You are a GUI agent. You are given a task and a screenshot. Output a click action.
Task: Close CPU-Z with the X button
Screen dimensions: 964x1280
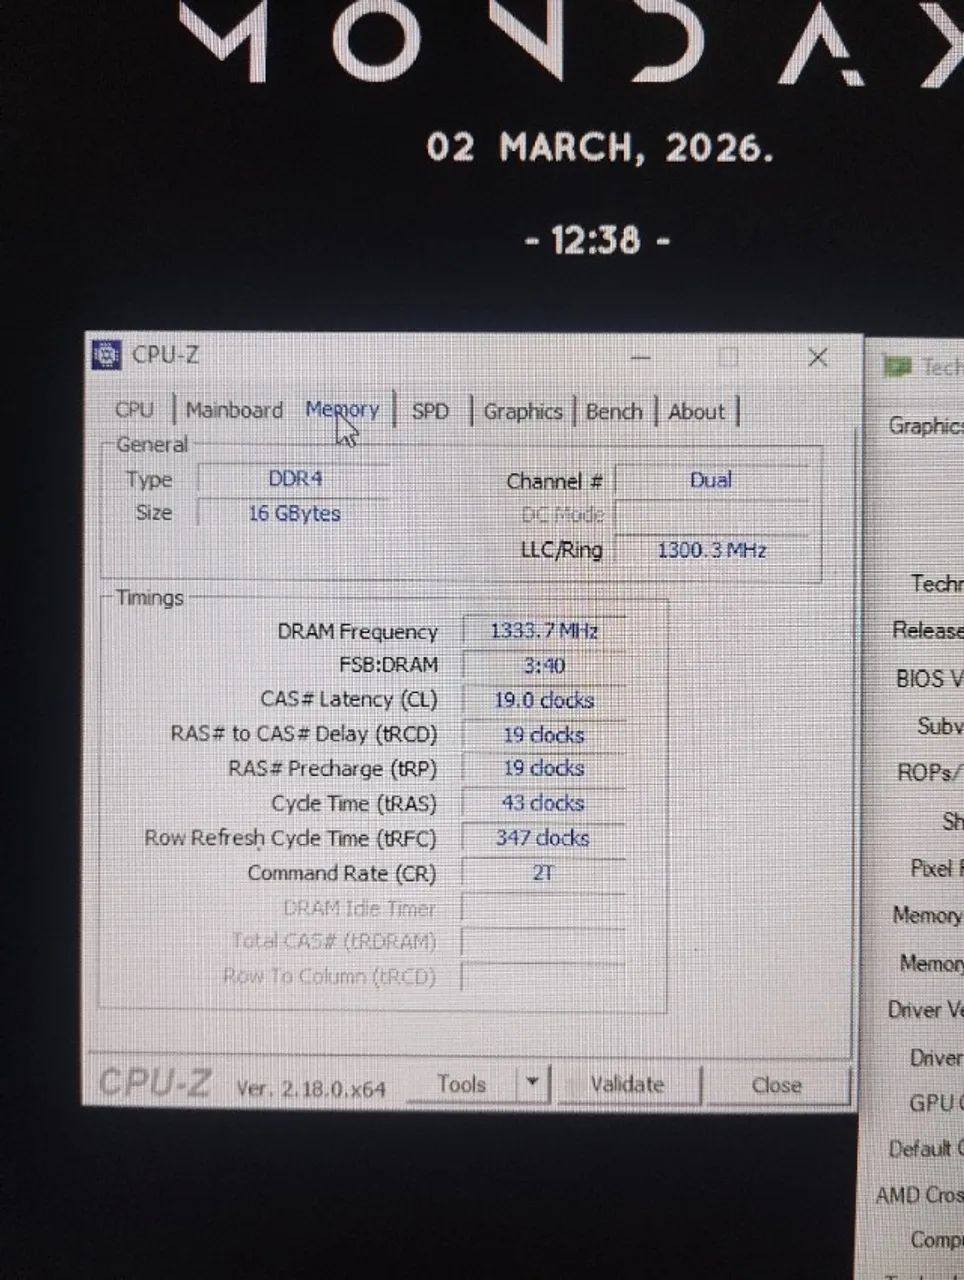click(817, 357)
